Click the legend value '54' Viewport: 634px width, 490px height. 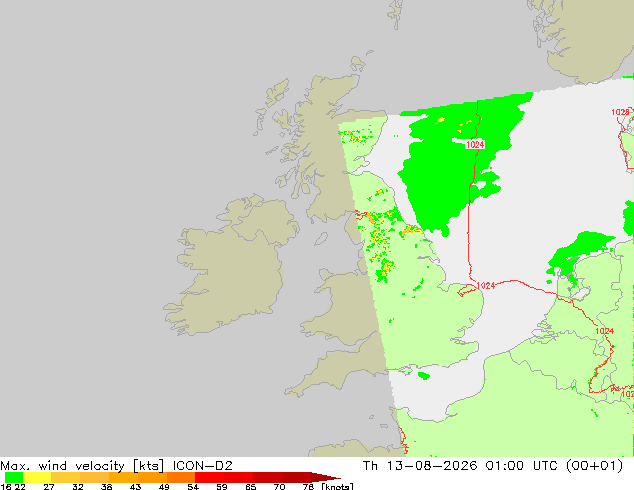pyautogui.click(x=193, y=487)
